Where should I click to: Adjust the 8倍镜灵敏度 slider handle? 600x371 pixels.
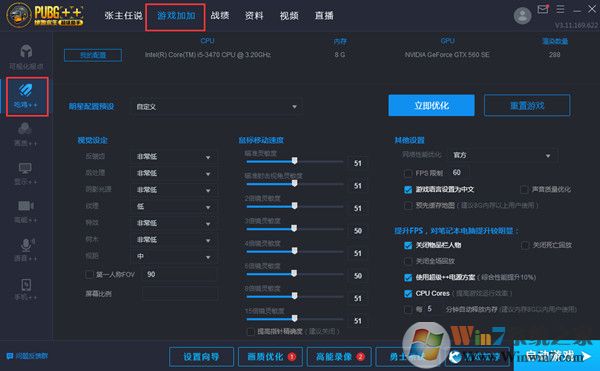pos(294,296)
